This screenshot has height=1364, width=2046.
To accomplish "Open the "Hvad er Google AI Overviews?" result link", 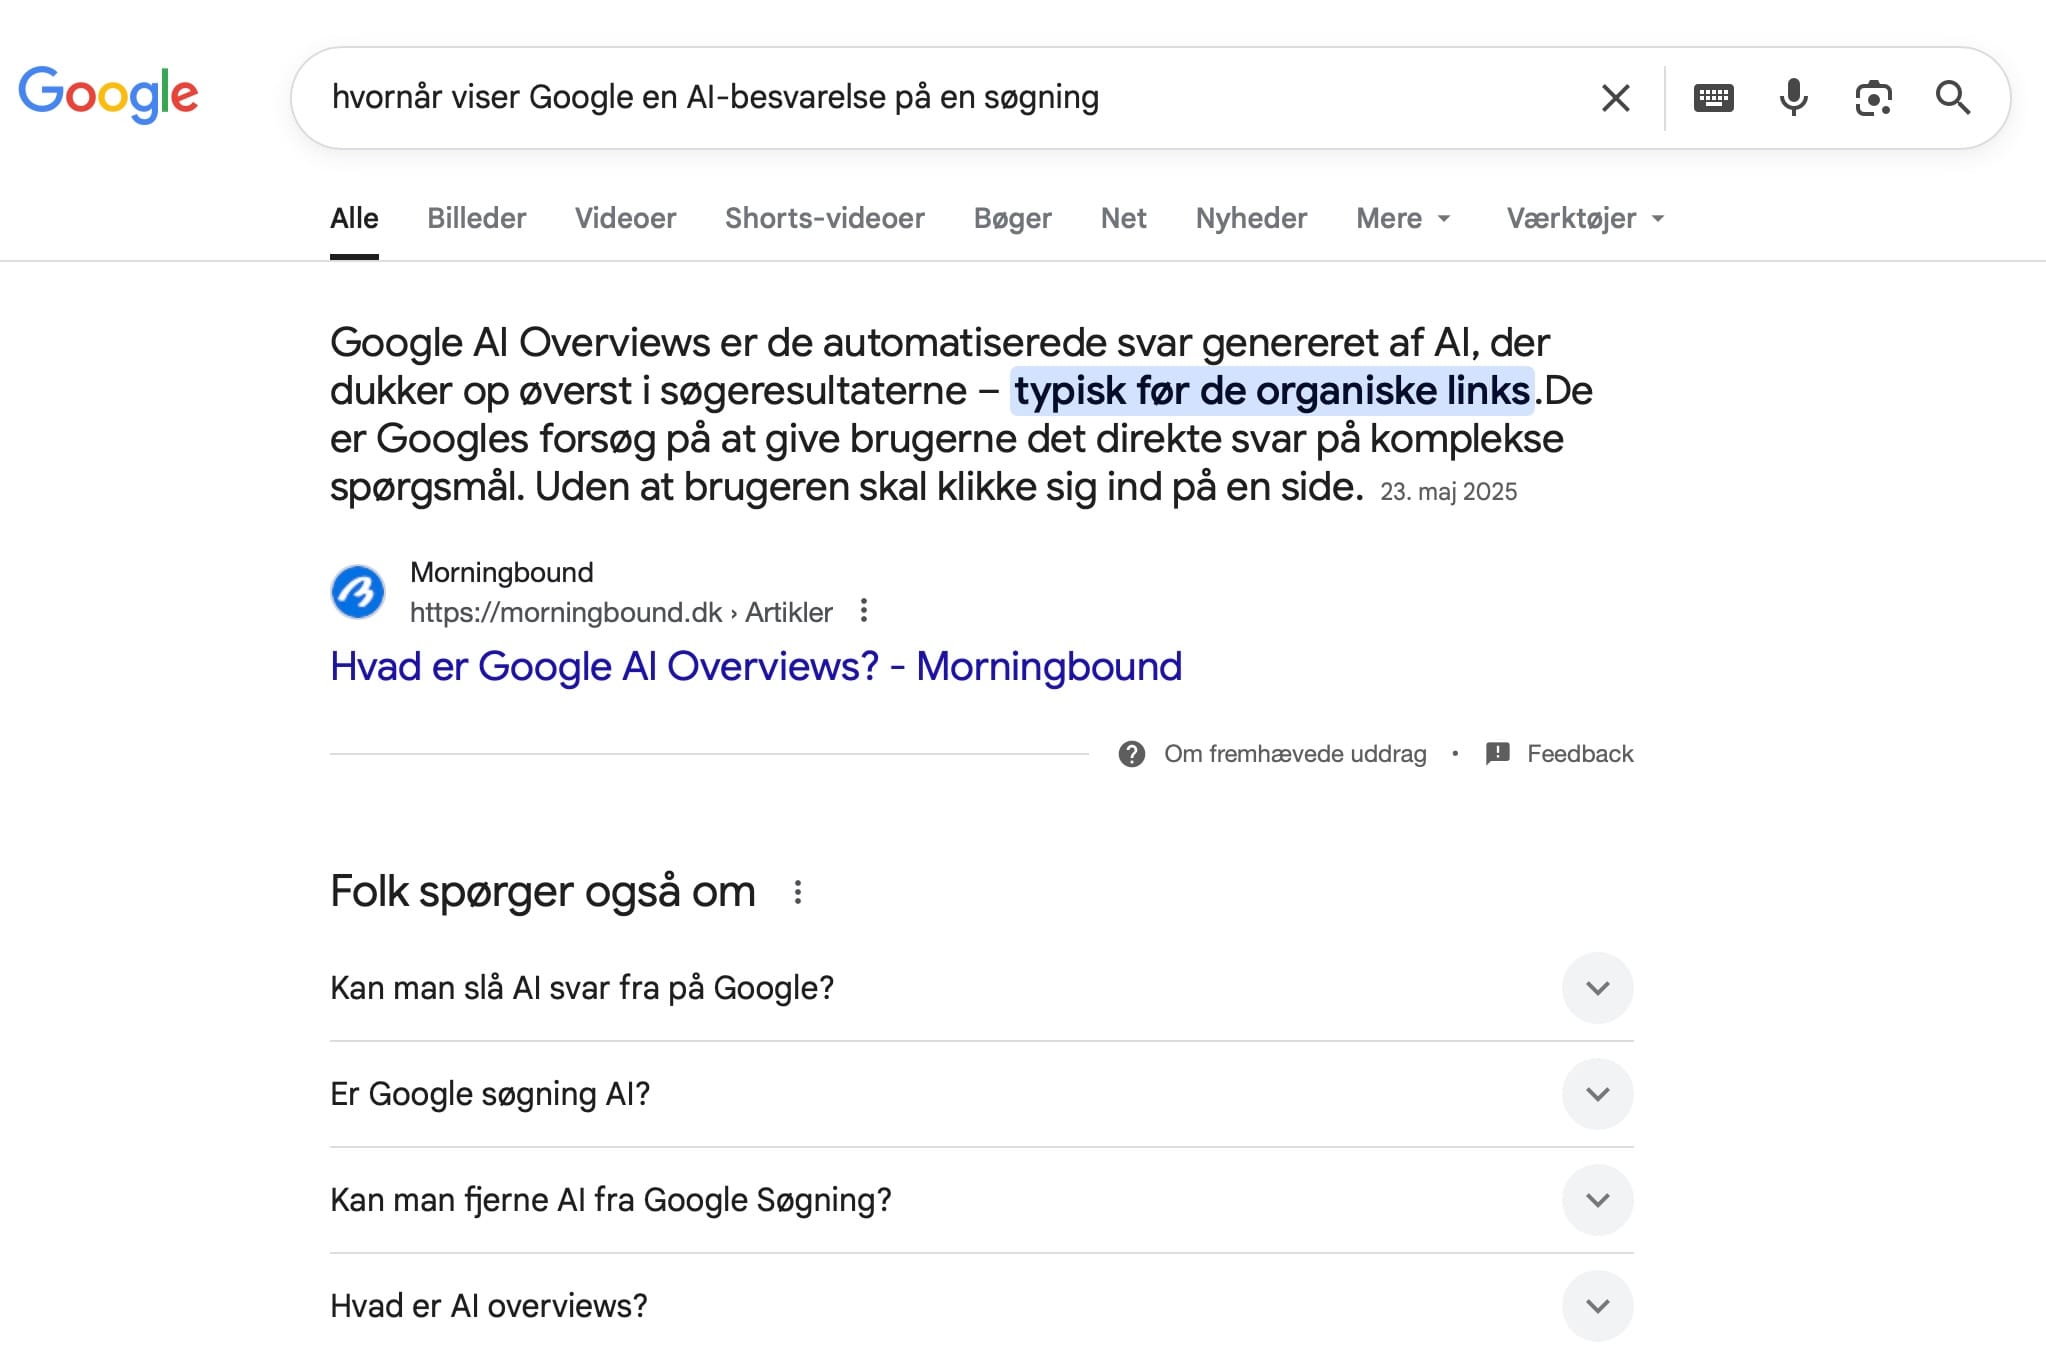I will point(756,667).
